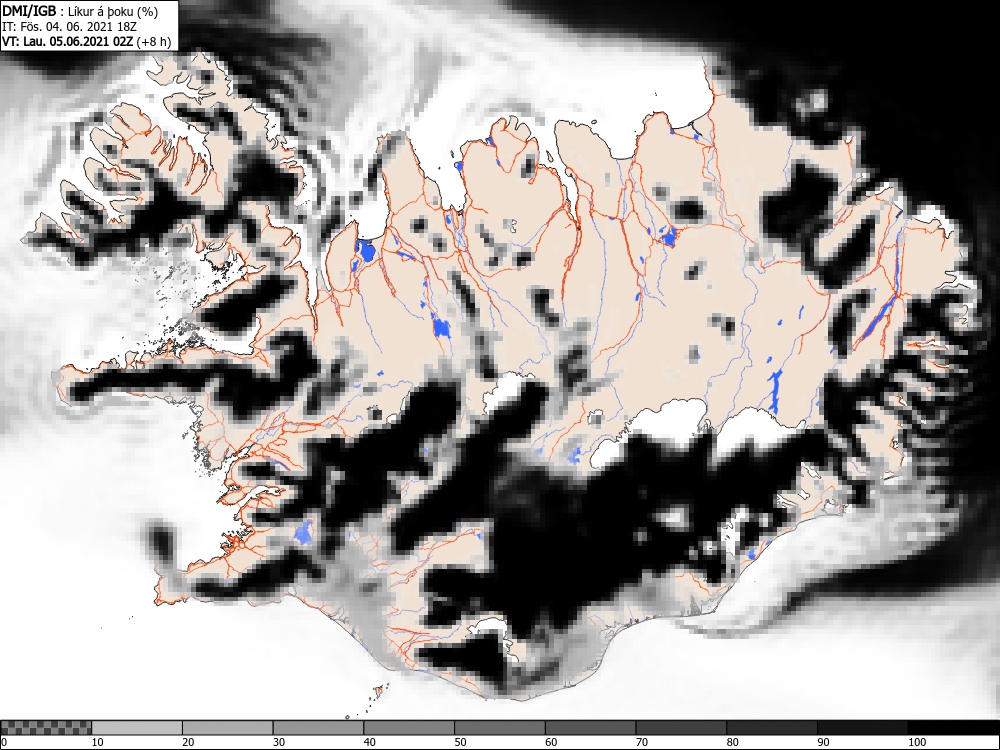This screenshot has width=1000, height=750.
Task: Click the legend label '40'
Action: coord(369,742)
